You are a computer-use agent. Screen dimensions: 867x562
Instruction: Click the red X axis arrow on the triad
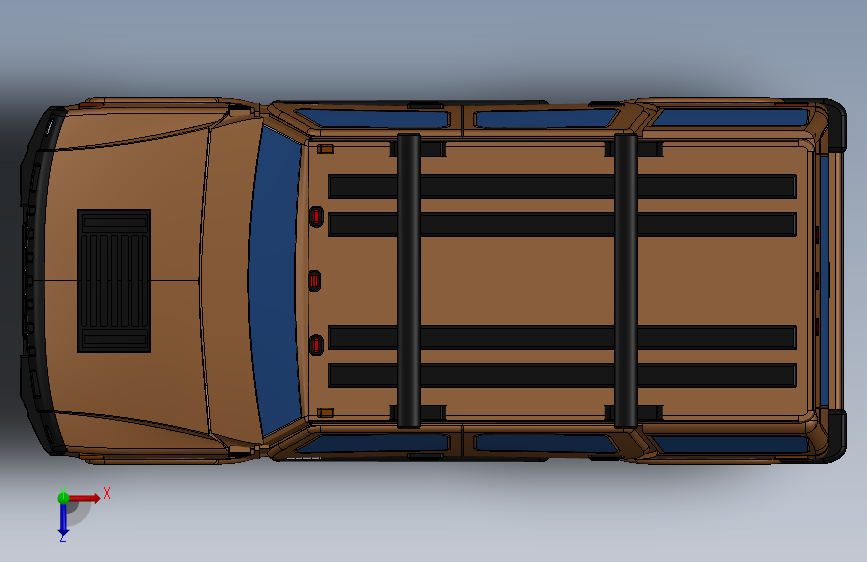pos(84,498)
